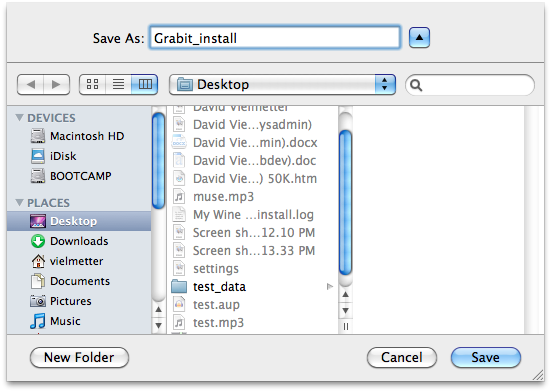Open the vielmetter home folder

(67, 261)
